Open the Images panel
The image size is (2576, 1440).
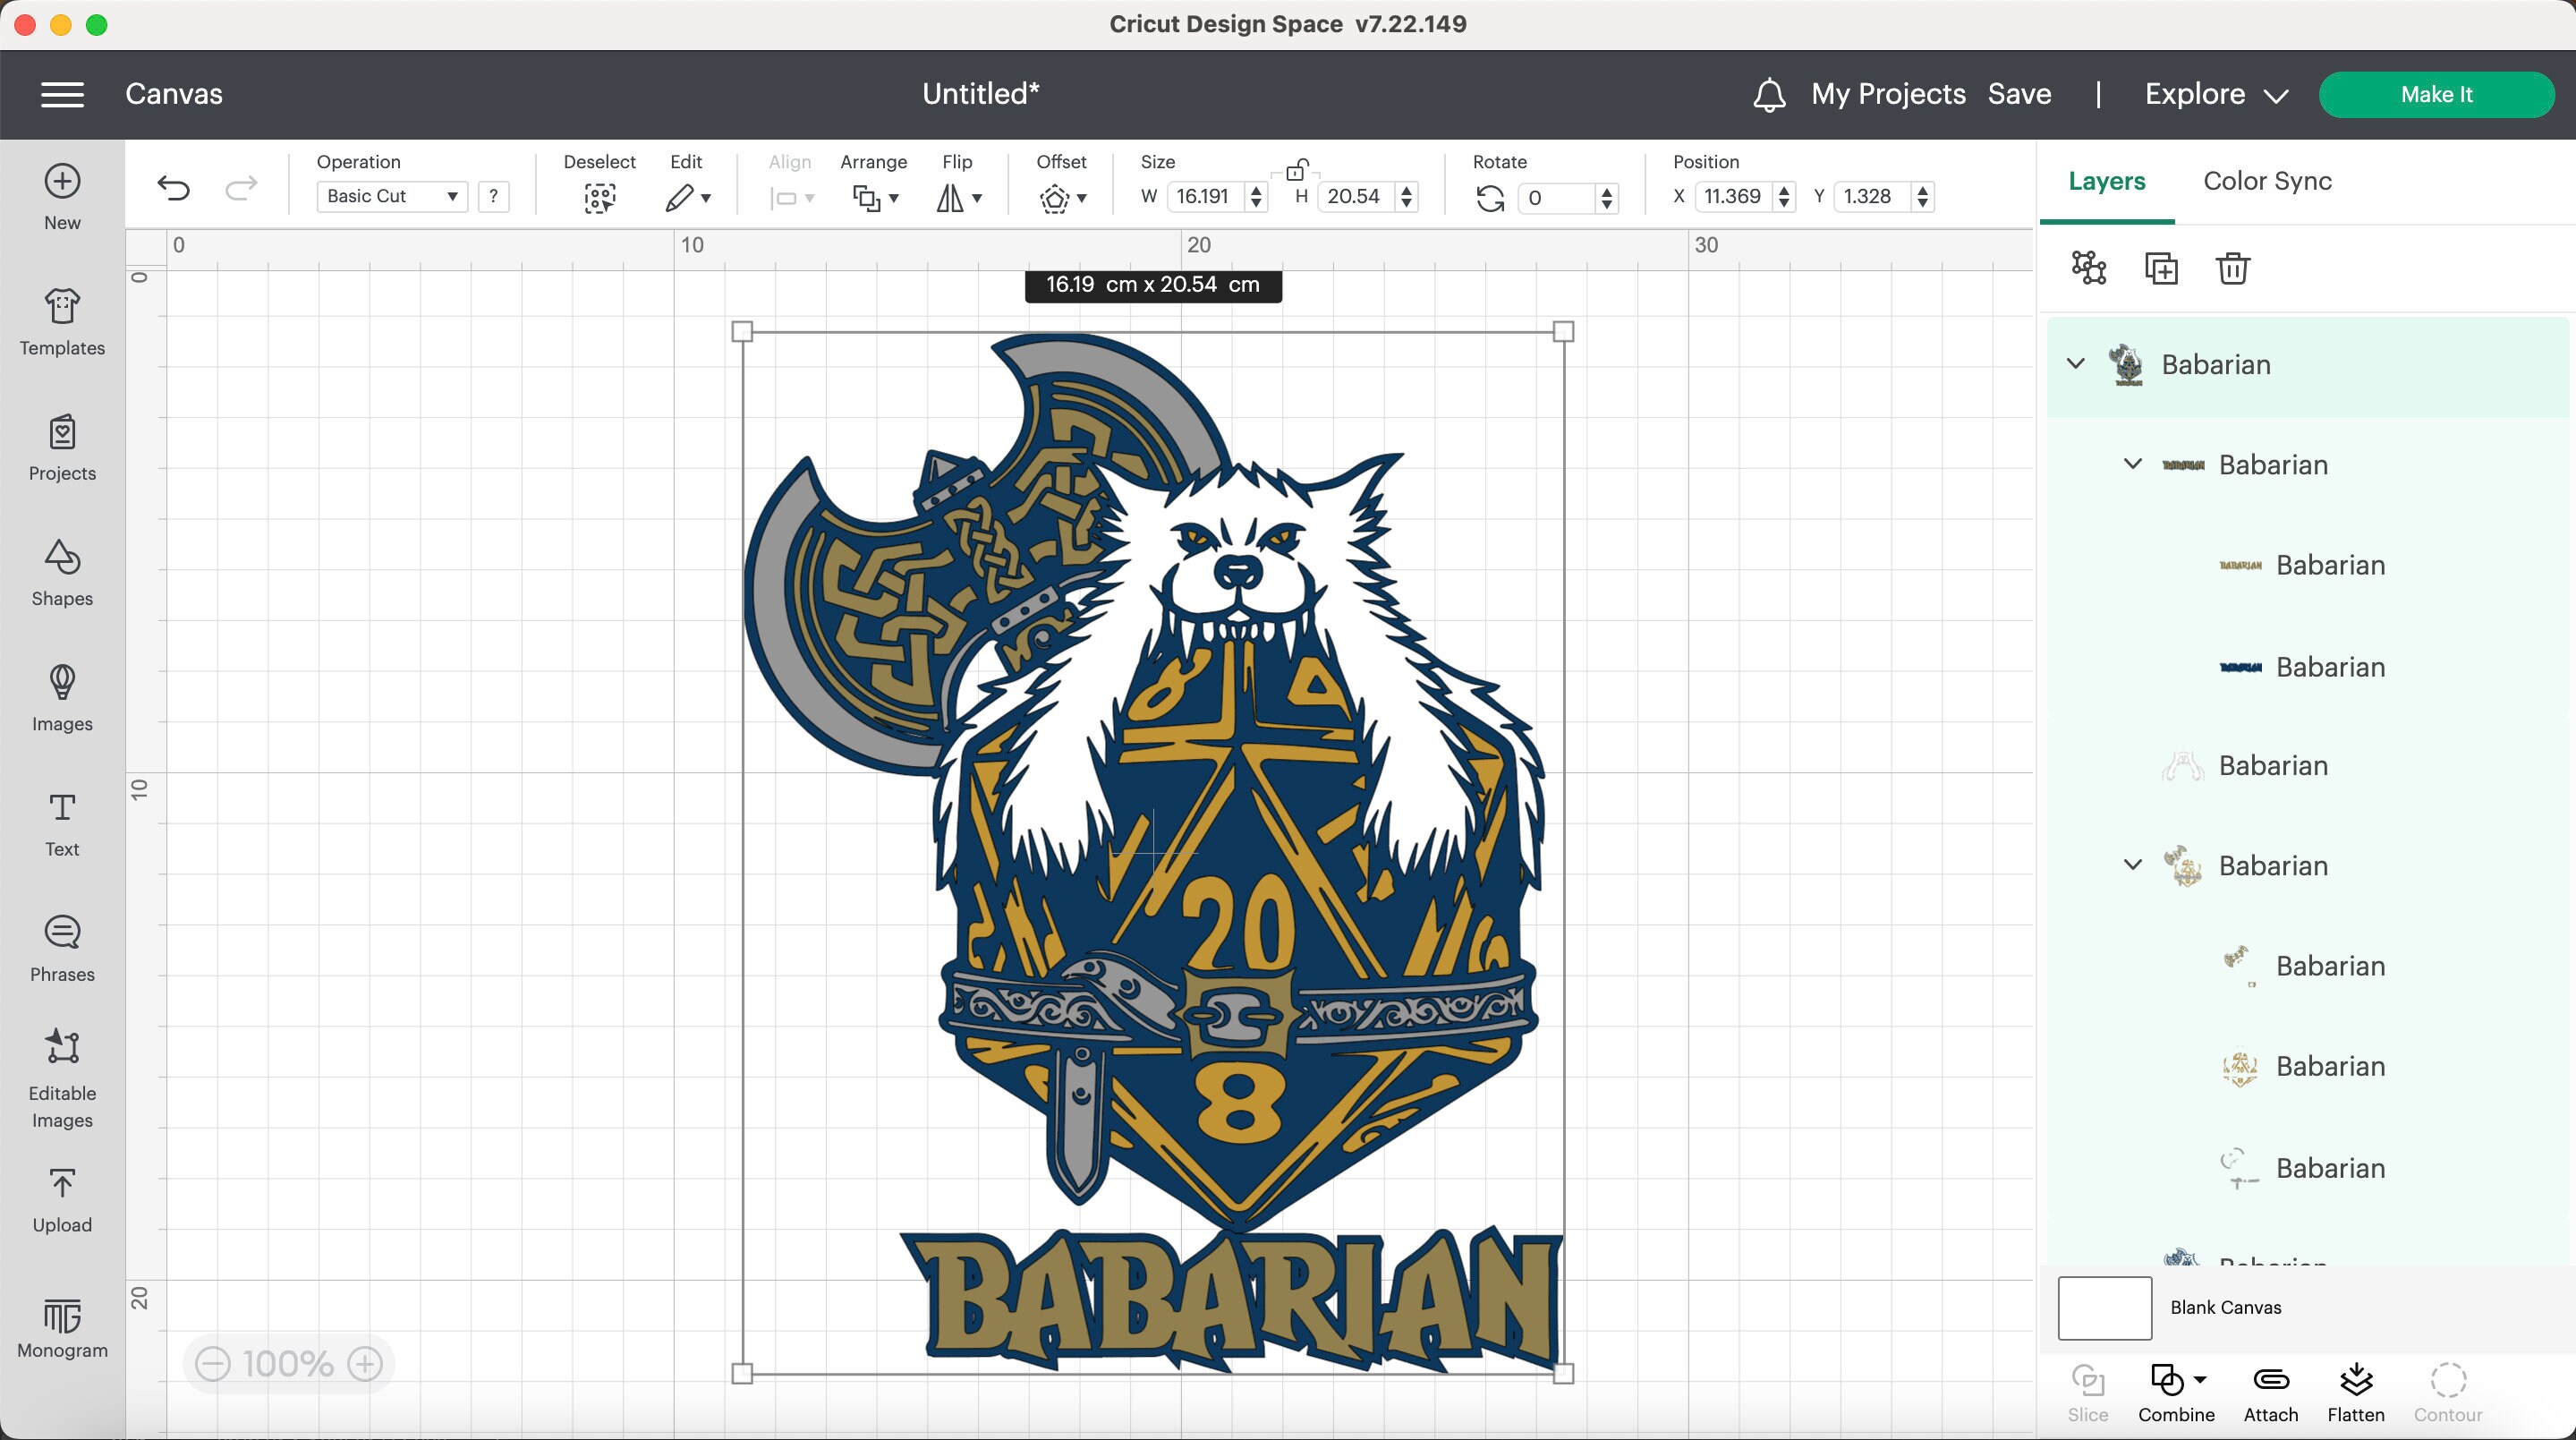(61, 698)
